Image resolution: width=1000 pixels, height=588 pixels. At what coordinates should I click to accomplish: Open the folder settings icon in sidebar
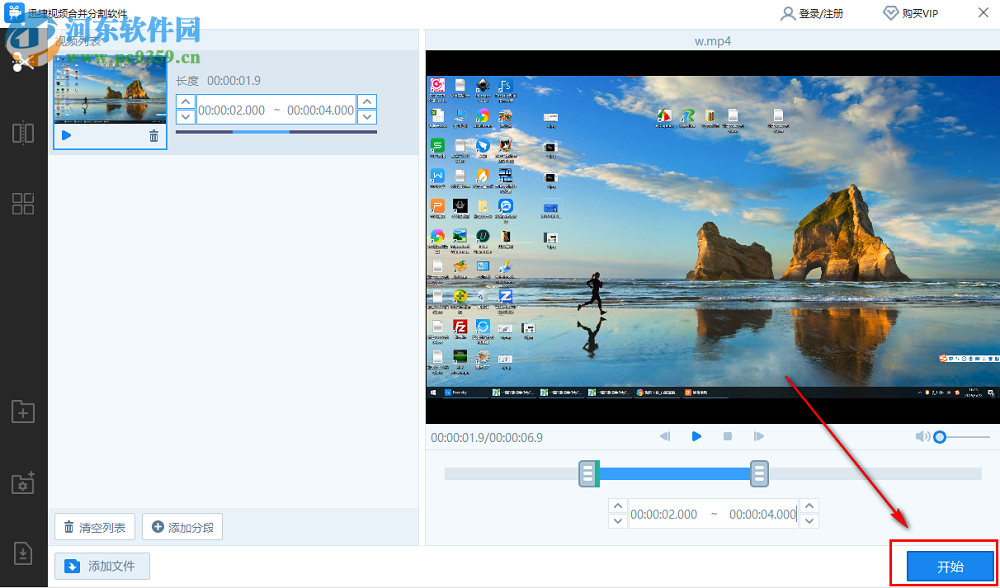point(22,482)
